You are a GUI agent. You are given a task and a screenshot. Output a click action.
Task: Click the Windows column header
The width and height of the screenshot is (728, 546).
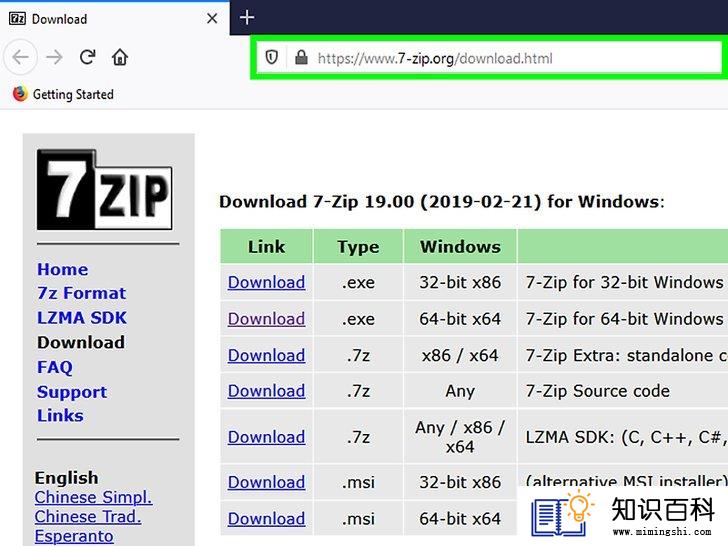click(x=460, y=247)
